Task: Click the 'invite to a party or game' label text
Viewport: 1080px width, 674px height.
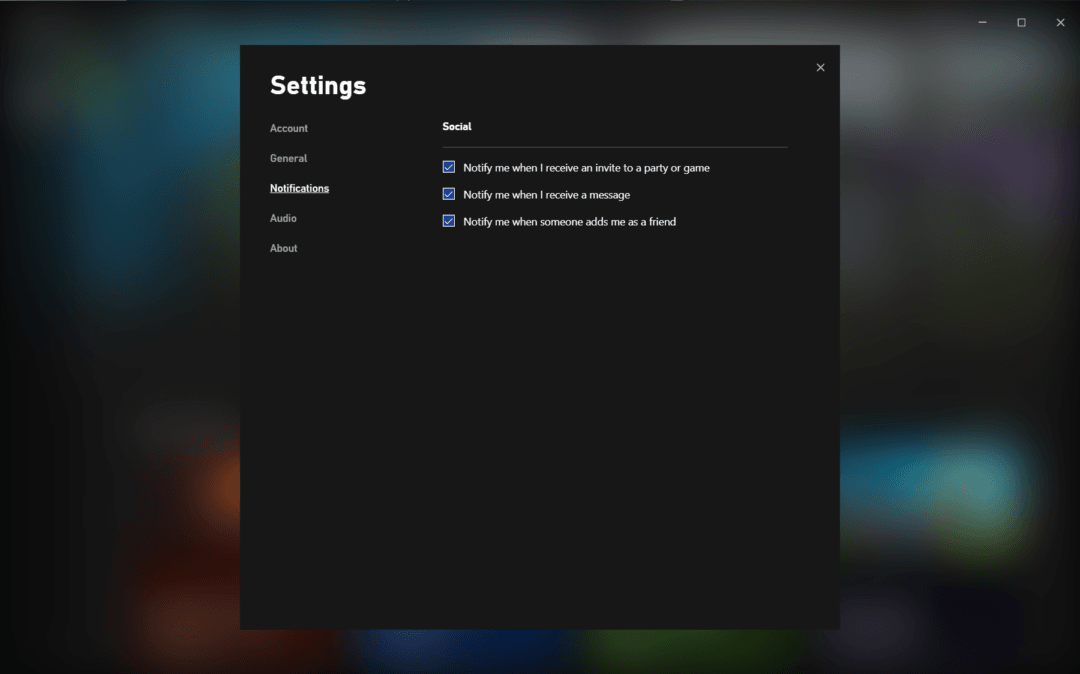Action: tap(586, 168)
